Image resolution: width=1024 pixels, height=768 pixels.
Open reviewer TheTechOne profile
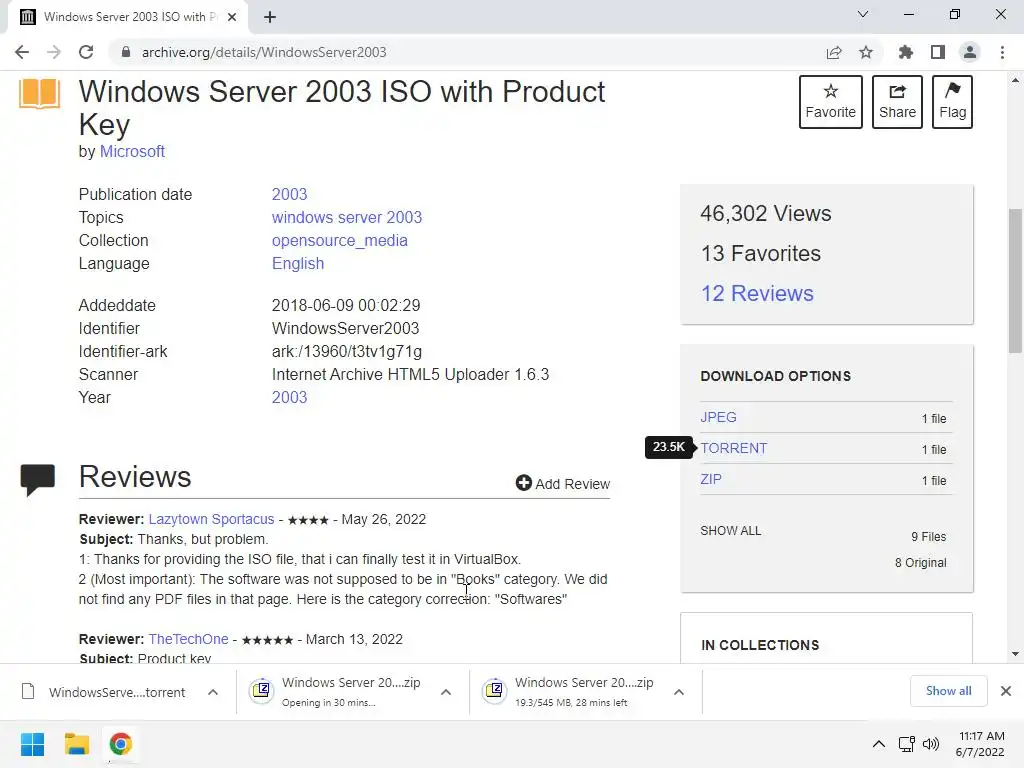[188, 639]
